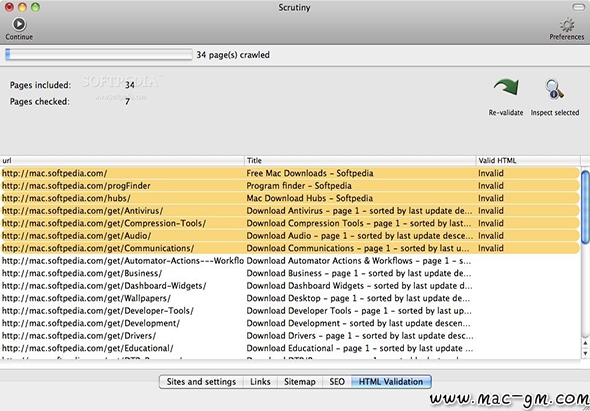Viewport: 590px width, 411px height.
Task: Click the Invalid status in Communications row
Action: click(491, 248)
